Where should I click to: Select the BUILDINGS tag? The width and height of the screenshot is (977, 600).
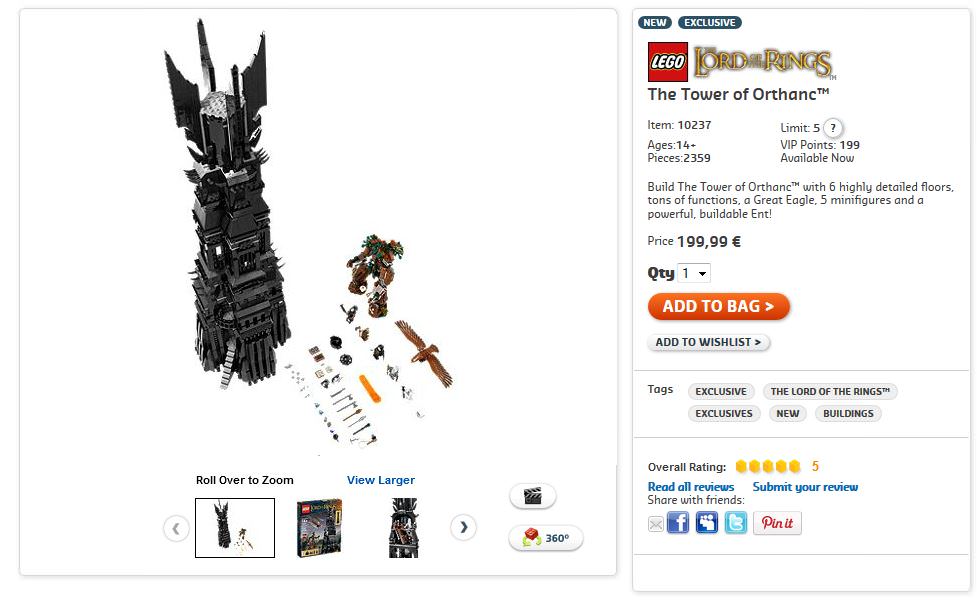pos(848,413)
